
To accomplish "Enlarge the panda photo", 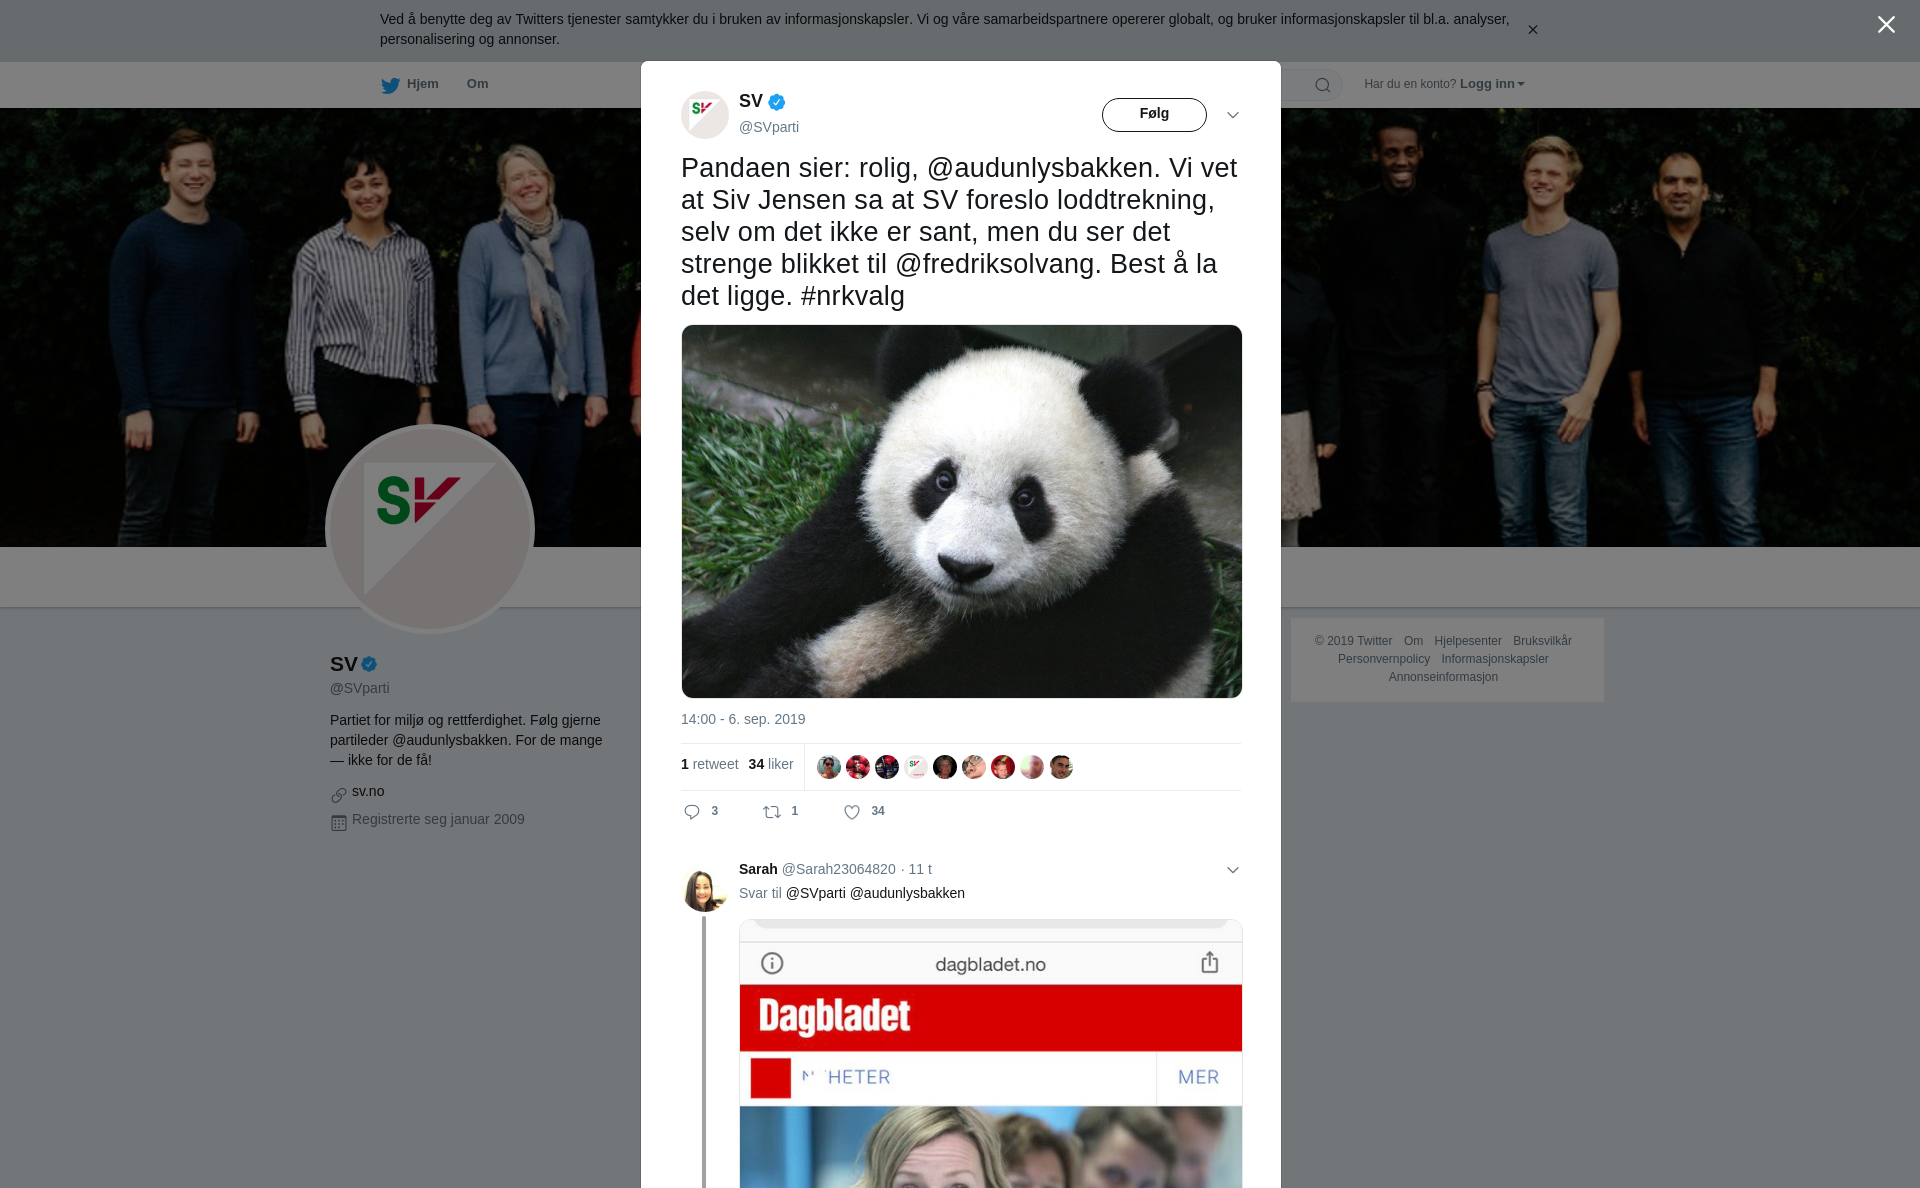I will 962,511.
